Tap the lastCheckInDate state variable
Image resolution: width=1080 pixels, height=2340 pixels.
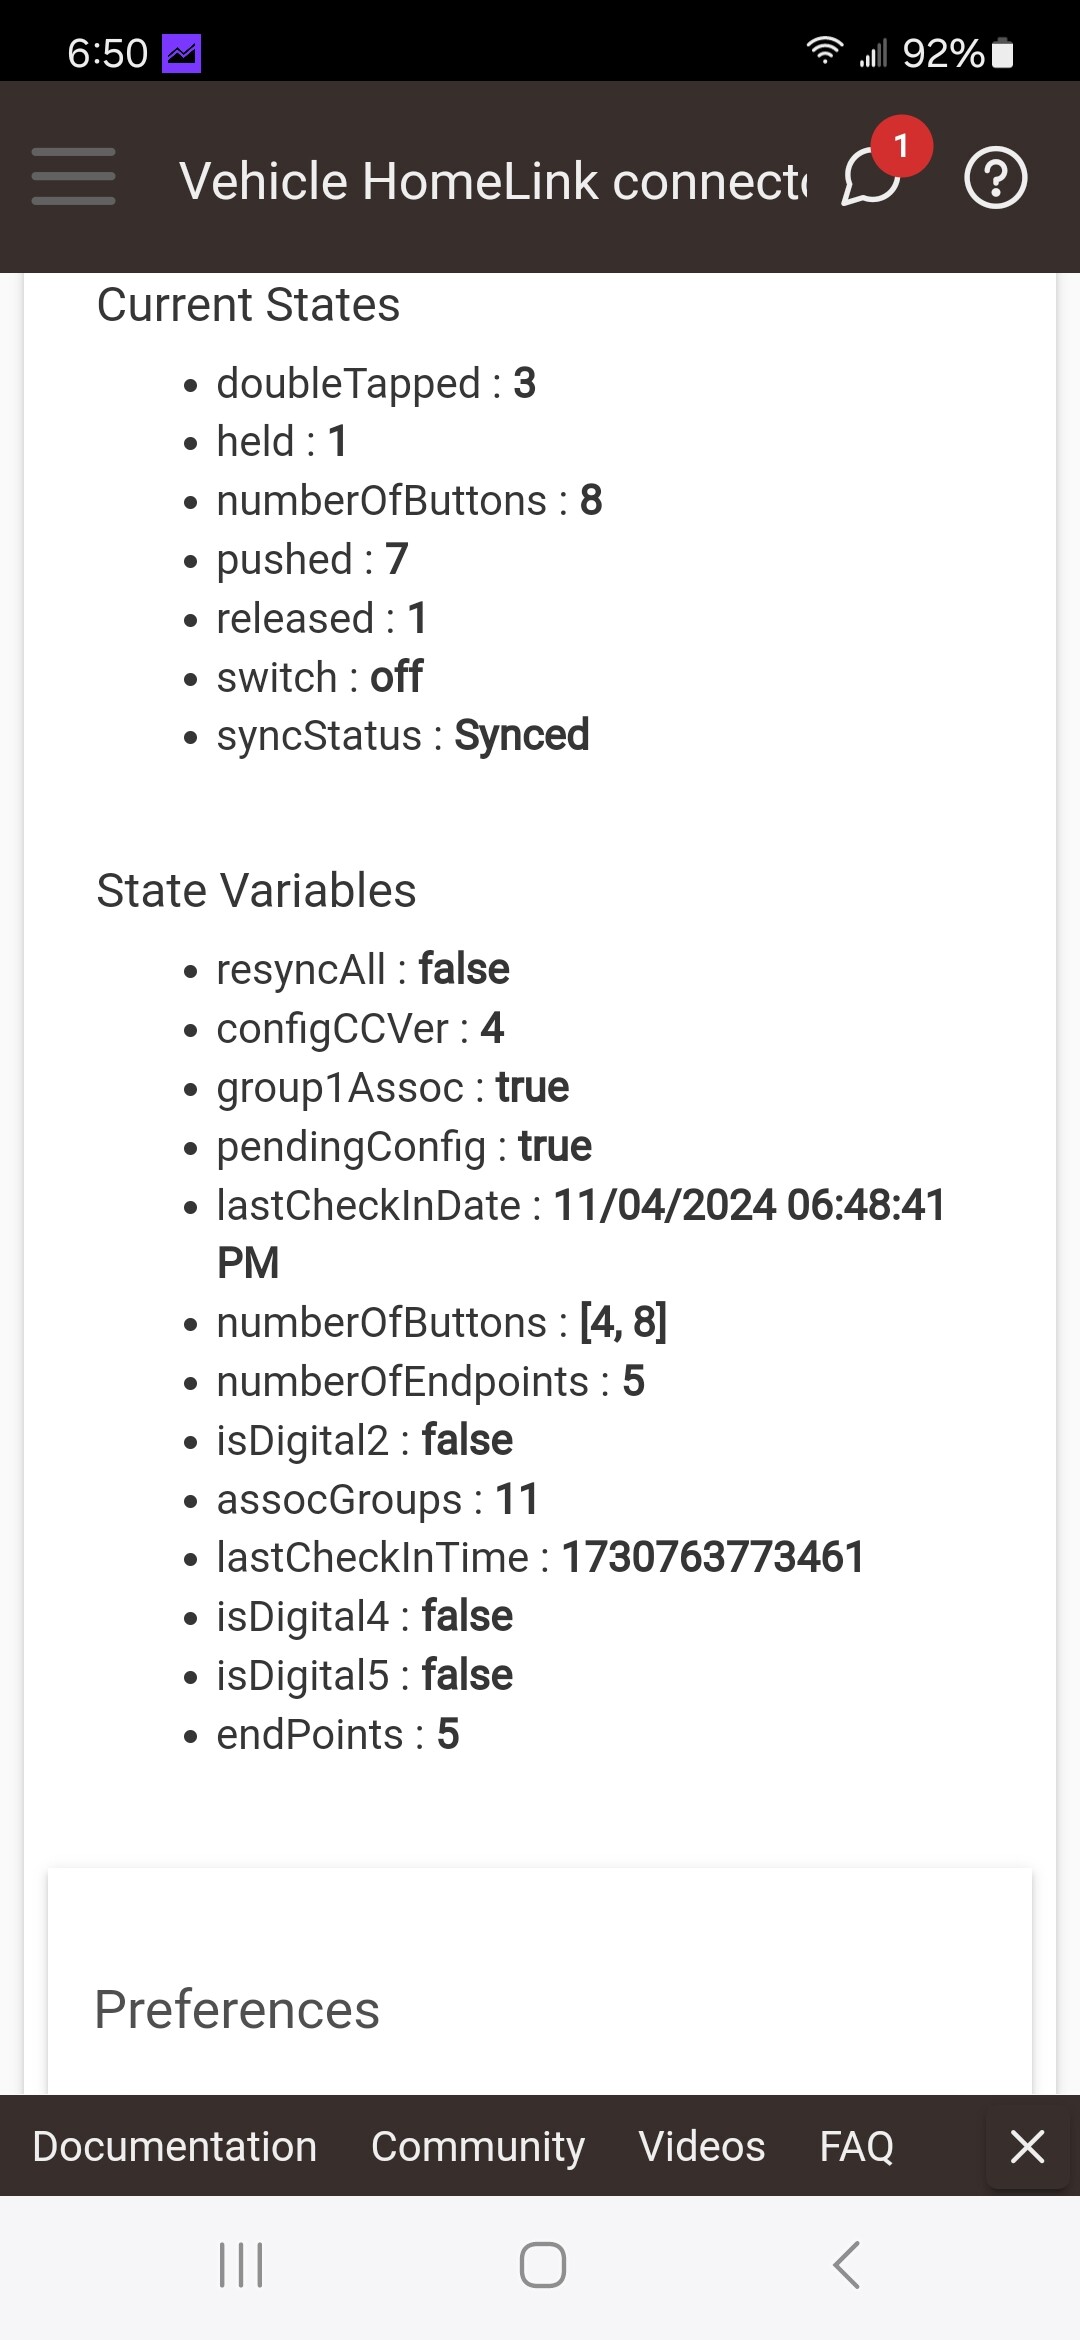click(x=581, y=1234)
